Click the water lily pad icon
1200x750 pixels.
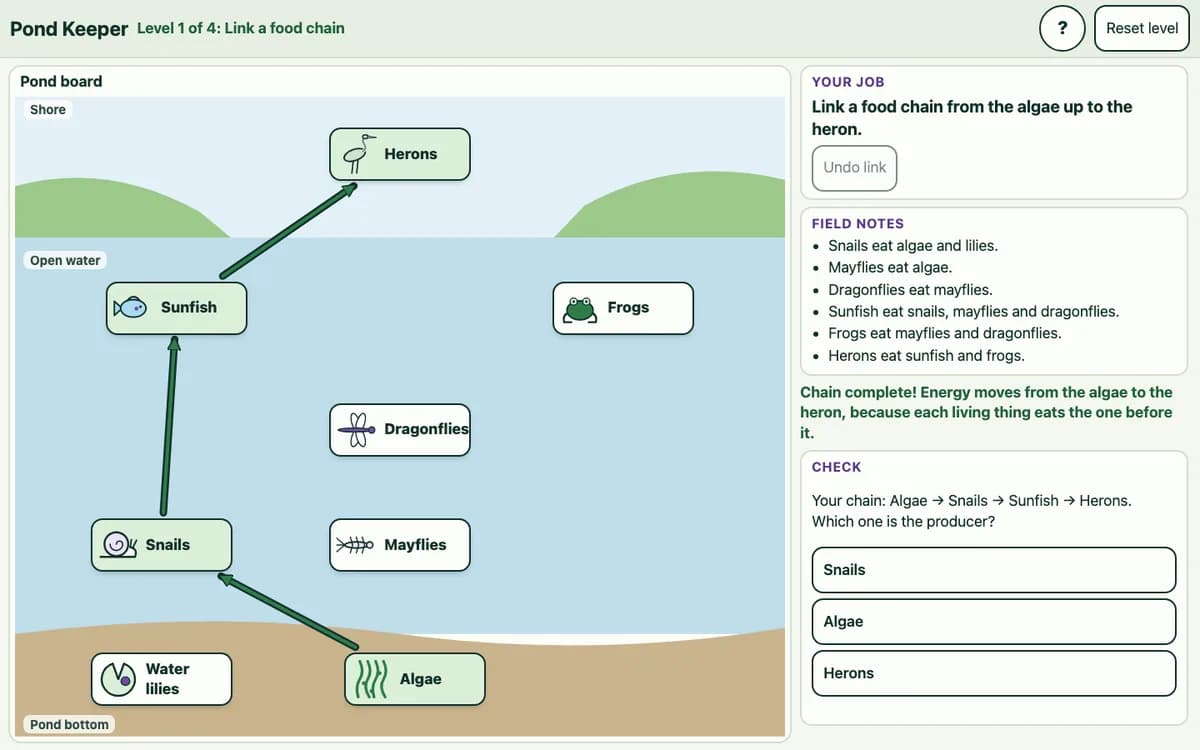click(x=120, y=679)
